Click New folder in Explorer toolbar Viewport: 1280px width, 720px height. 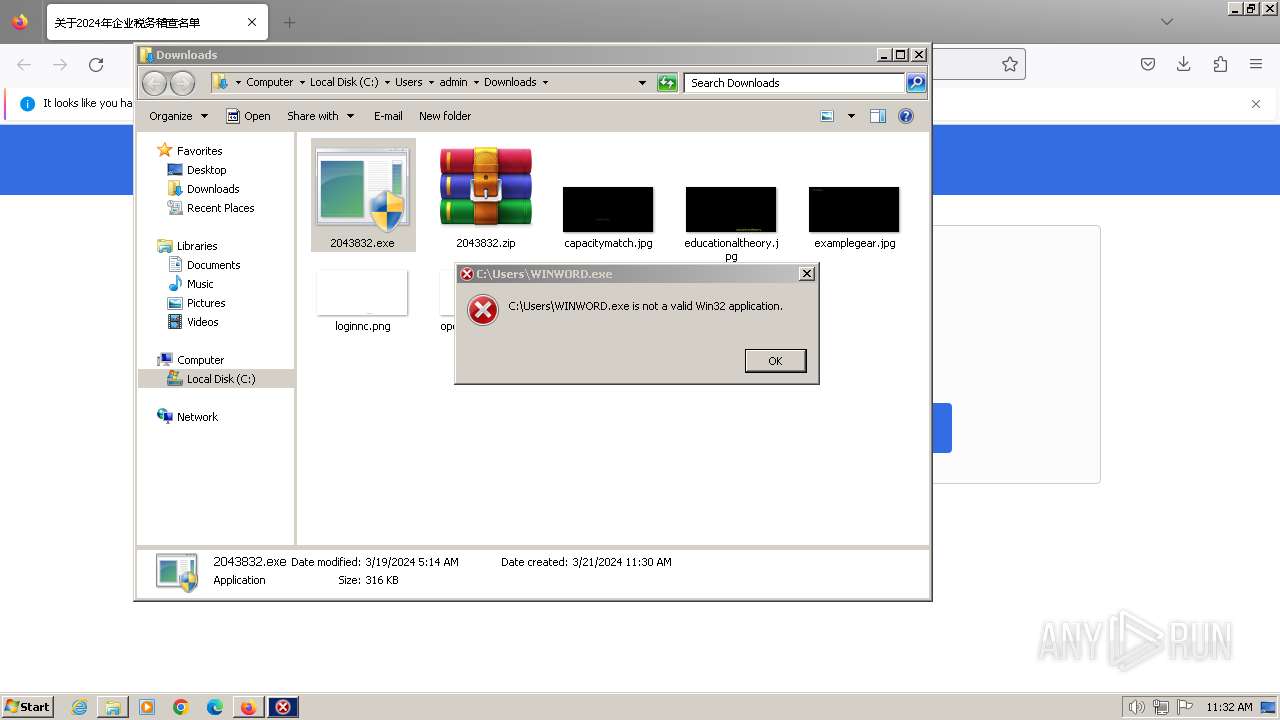pyautogui.click(x=445, y=116)
